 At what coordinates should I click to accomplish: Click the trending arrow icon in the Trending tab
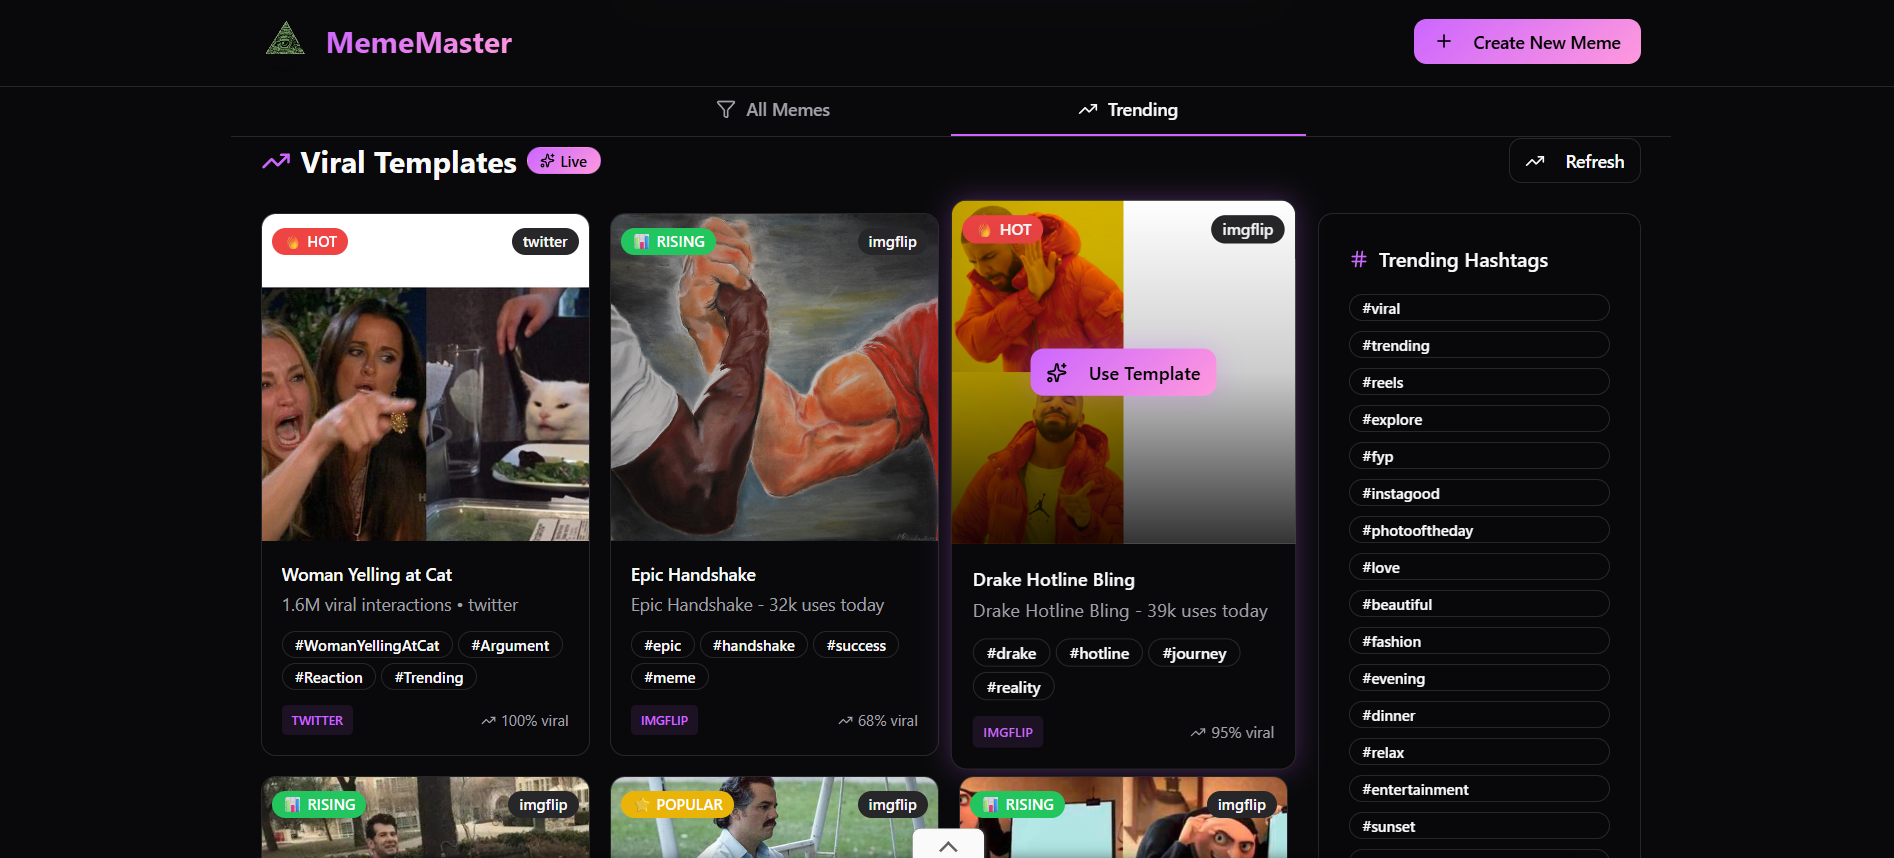coord(1088,110)
